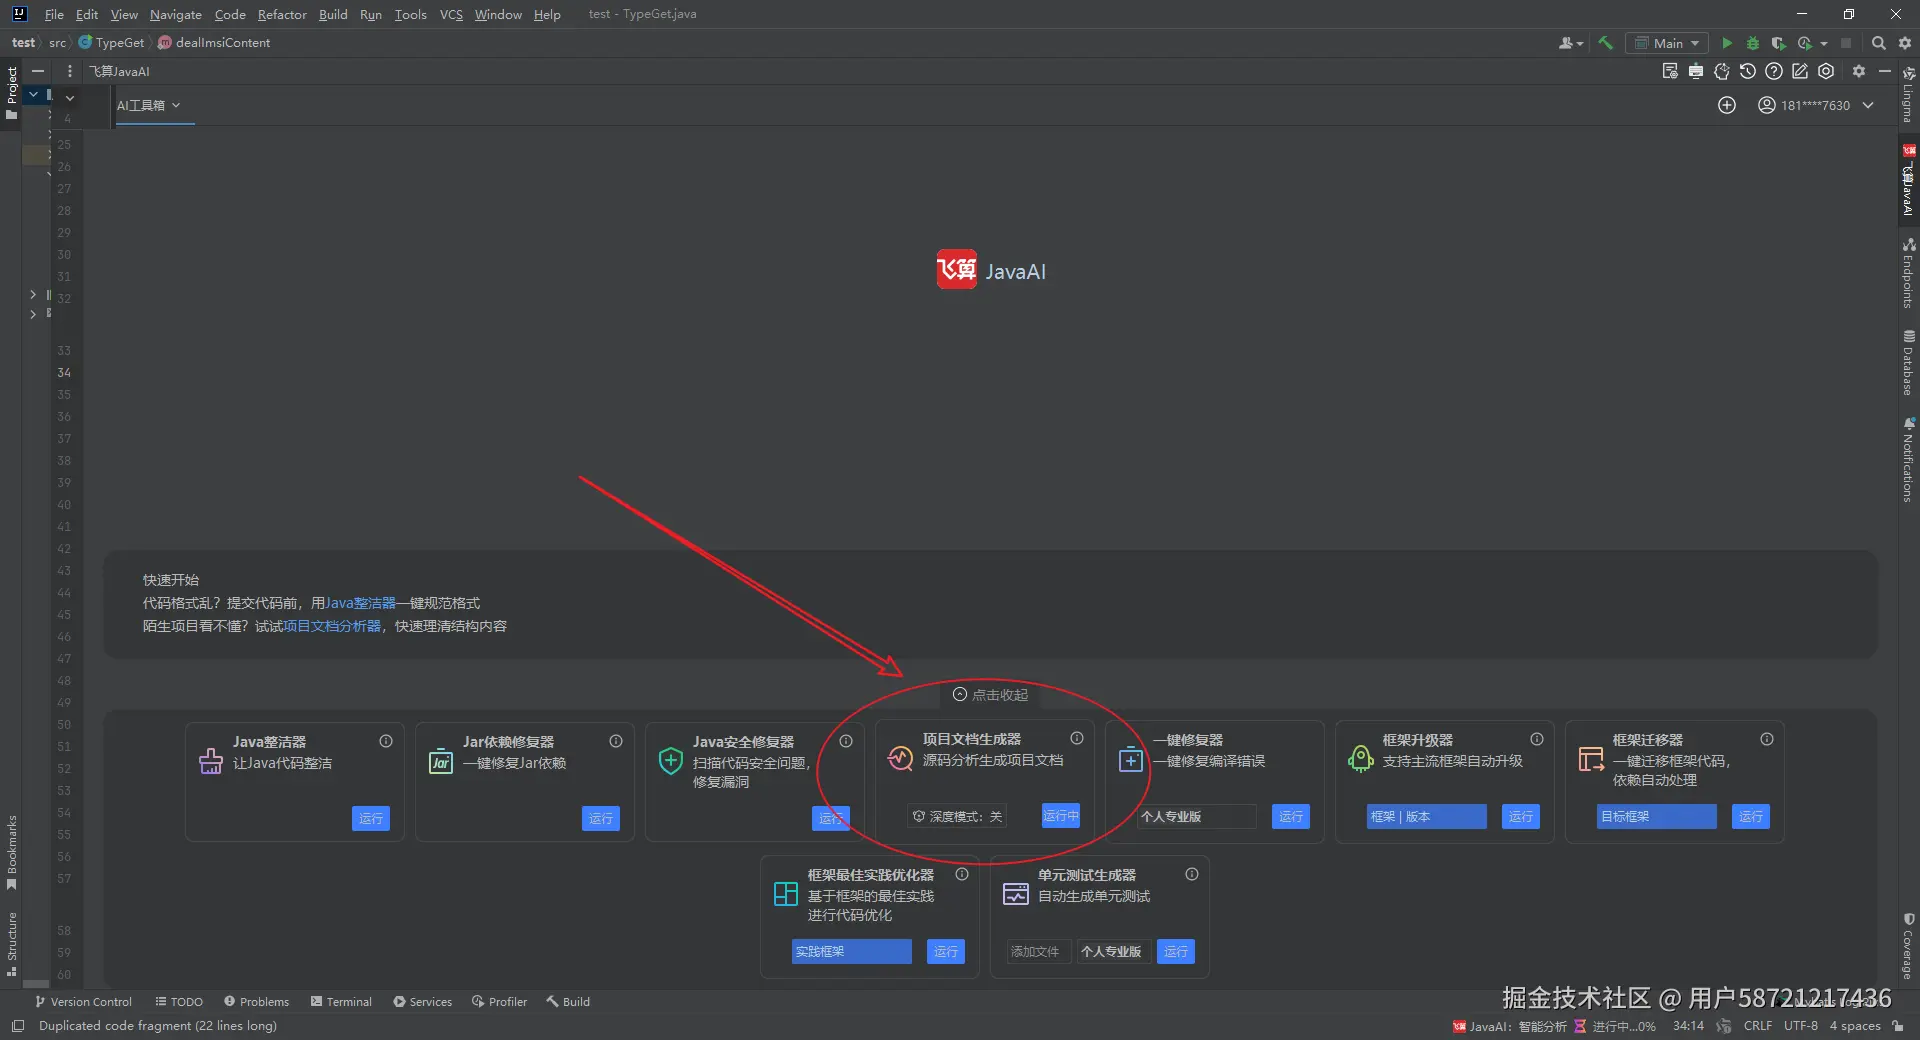Open the Build menu
Screen dimensions: 1920x1040
[333, 14]
